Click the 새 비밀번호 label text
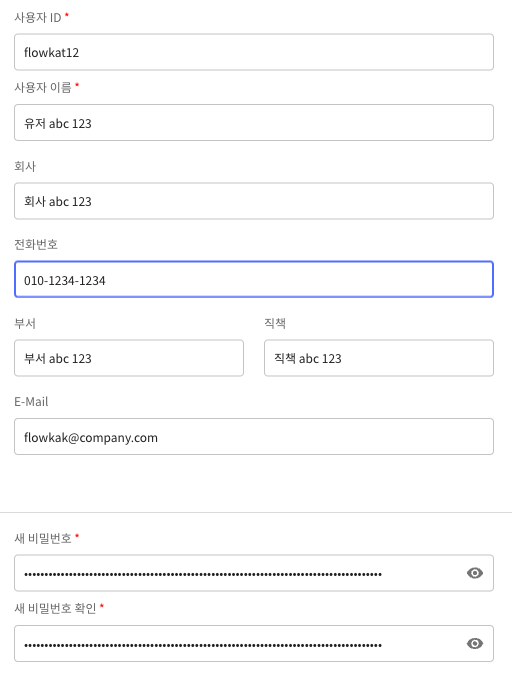This screenshot has height=690, width=512. coord(43,538)
